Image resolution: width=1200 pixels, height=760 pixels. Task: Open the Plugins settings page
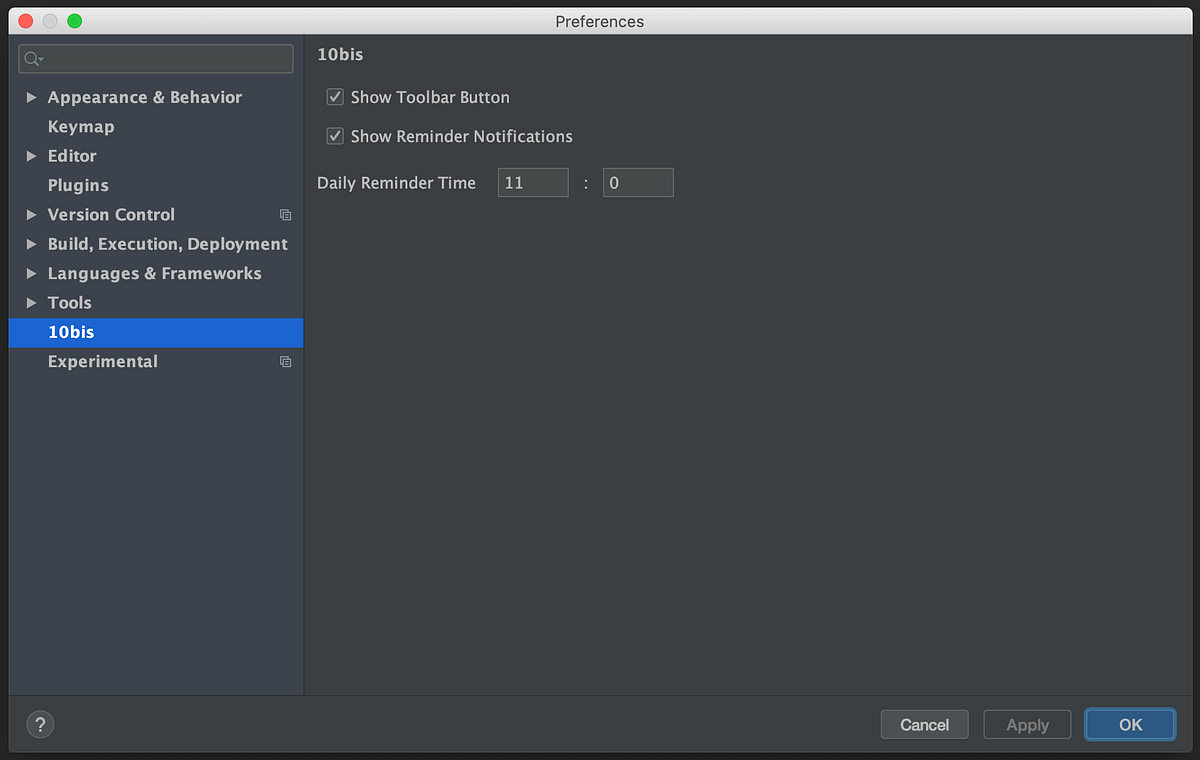pos(78,185)
